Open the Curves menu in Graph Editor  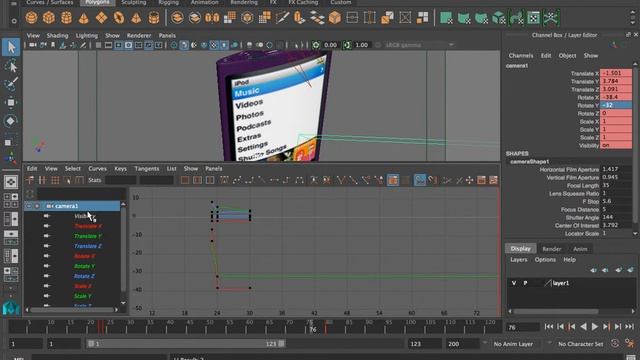tap(97, 169)
